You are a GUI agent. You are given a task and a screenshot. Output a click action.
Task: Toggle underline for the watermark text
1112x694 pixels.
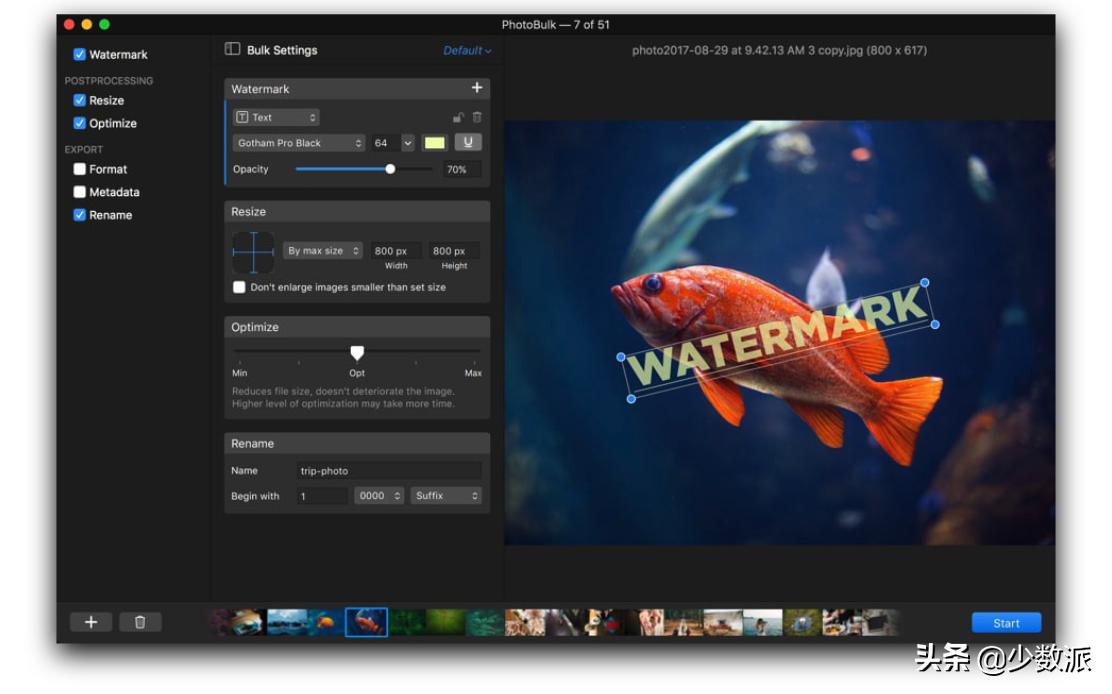coord(467,143)
